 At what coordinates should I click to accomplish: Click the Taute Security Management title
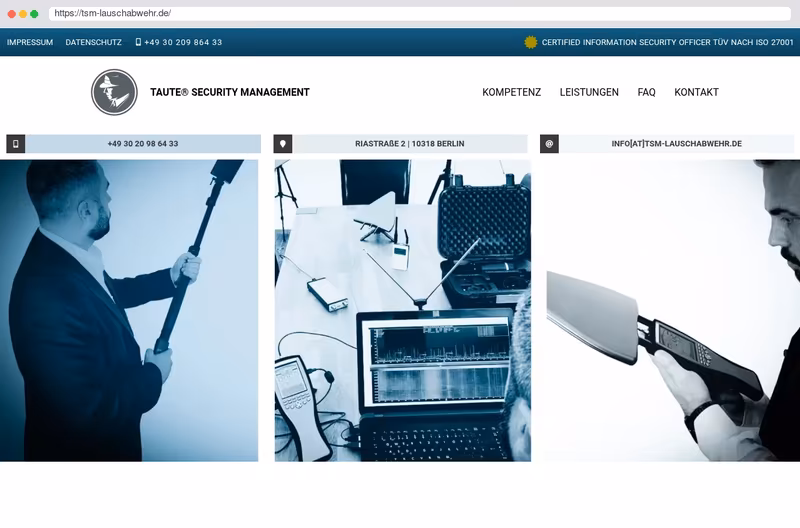point(230,92)
